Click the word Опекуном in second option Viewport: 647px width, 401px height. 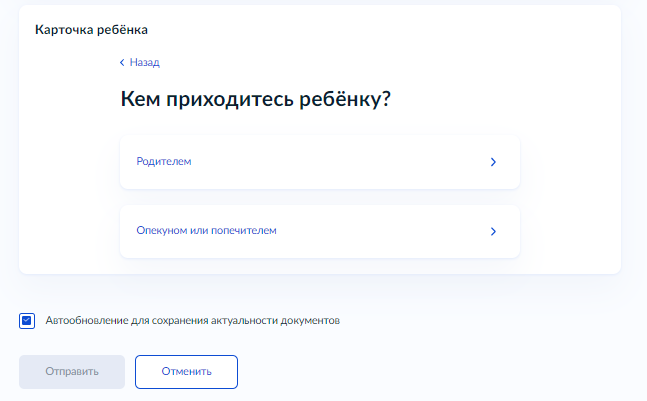160,231
